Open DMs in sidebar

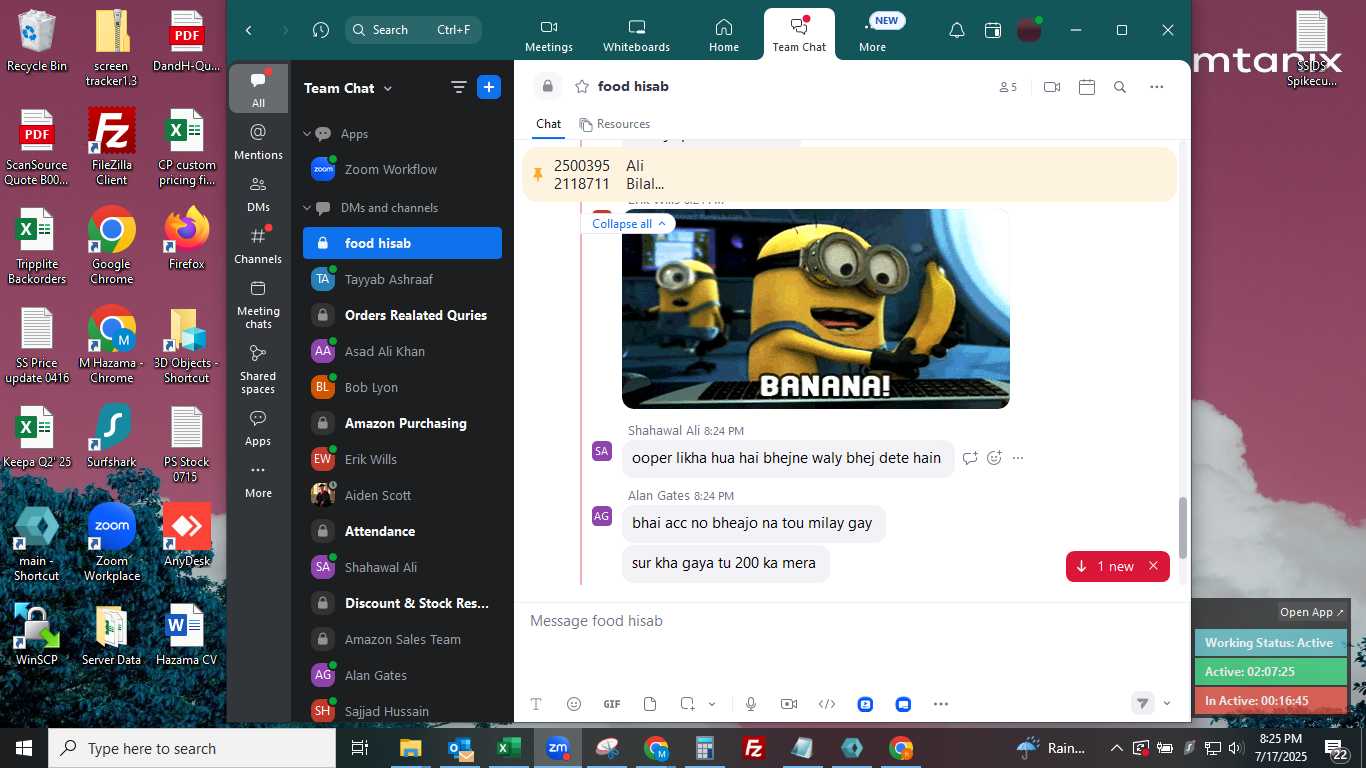pos(258,193)
